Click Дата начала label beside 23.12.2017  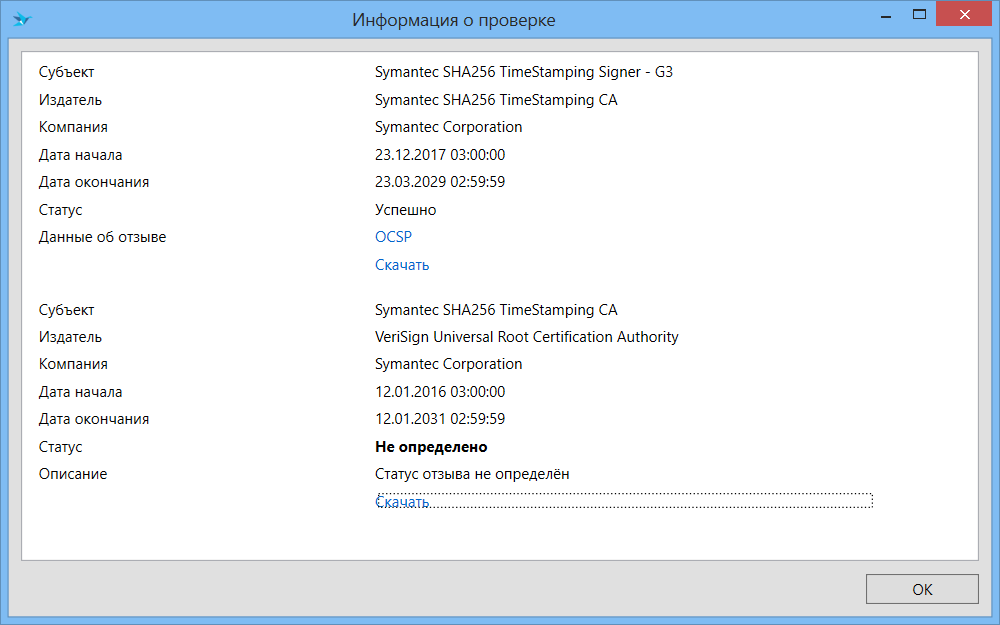[80, 155]
